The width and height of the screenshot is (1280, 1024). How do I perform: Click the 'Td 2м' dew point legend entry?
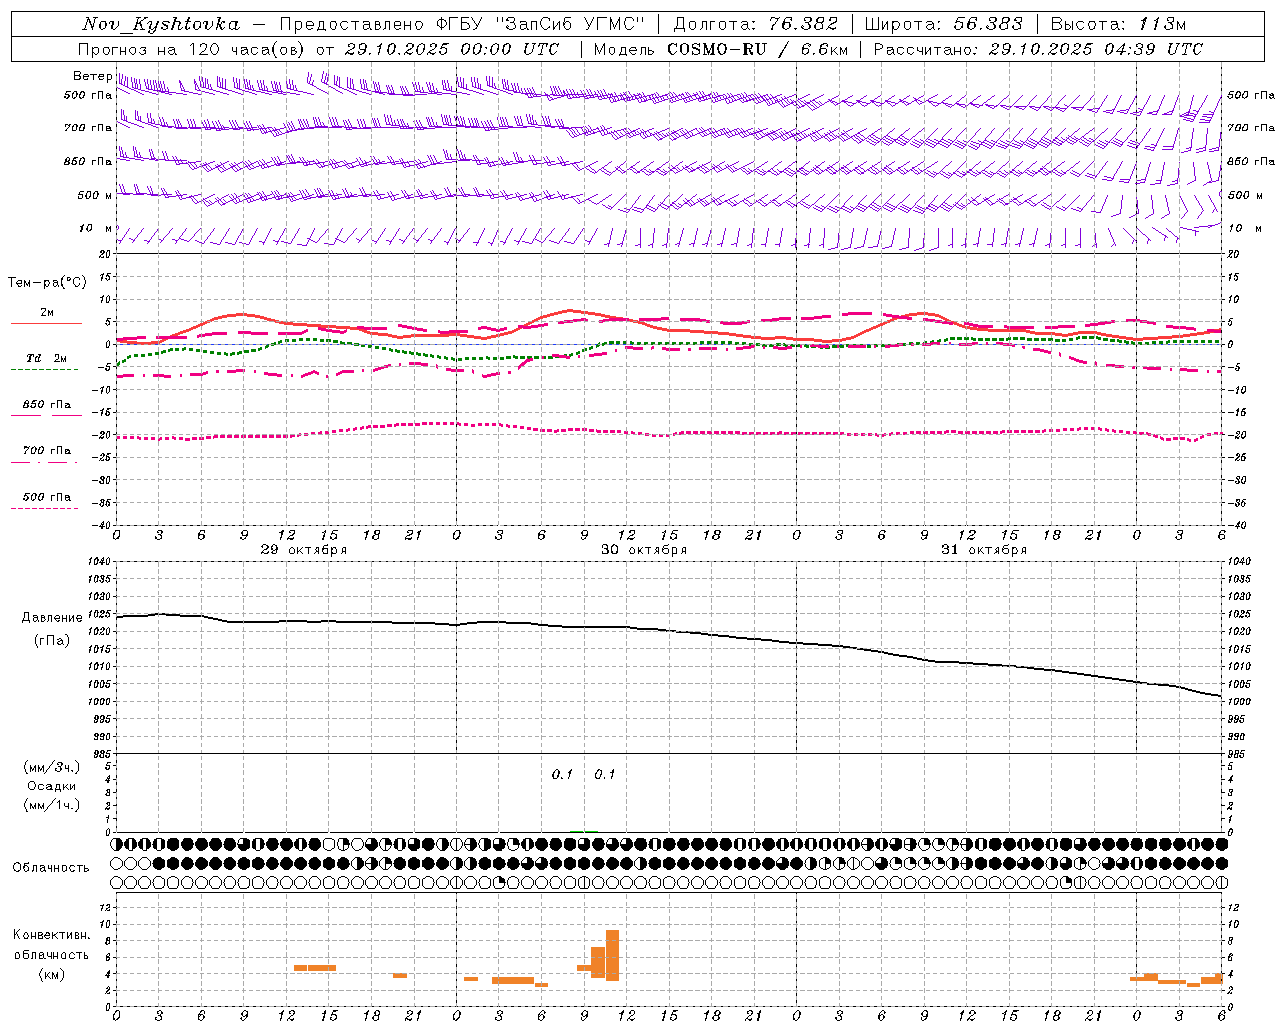46,358
